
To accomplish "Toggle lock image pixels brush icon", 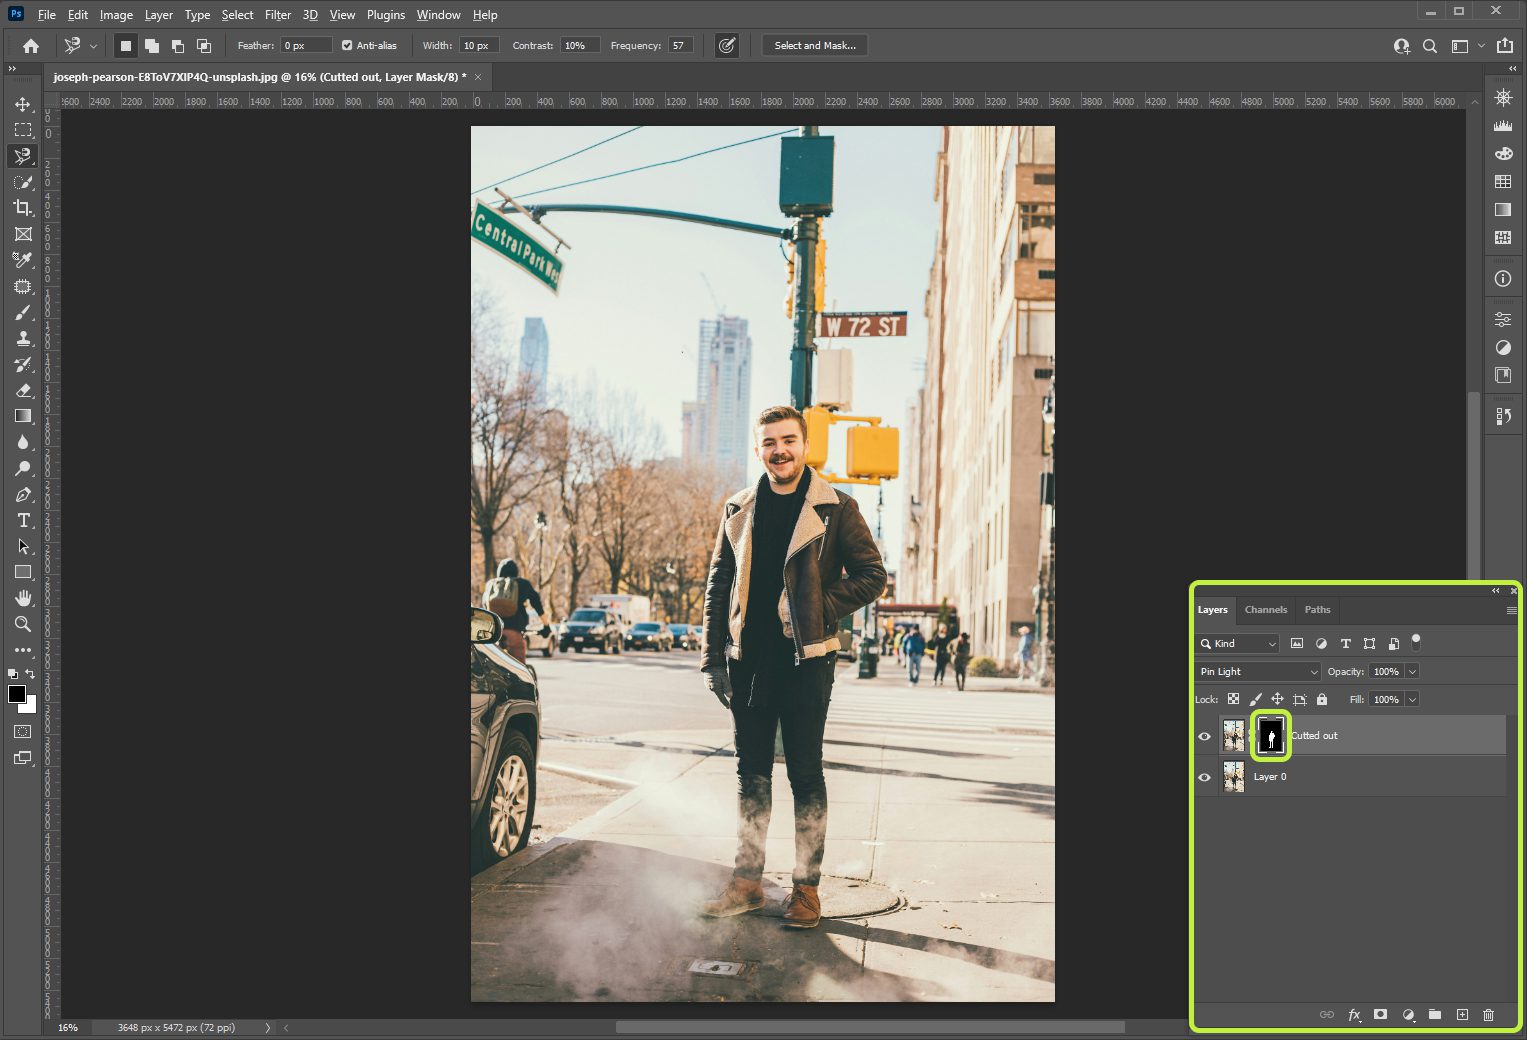I will point(1255,699).
